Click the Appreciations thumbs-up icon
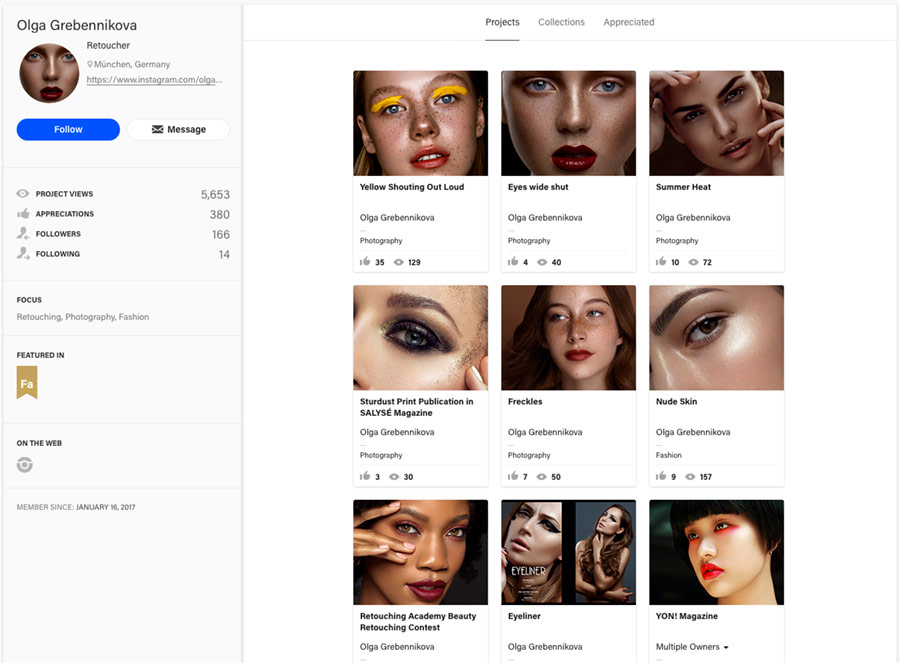The width and height of the screenshot is (900, 663). [x=23, y=214]
